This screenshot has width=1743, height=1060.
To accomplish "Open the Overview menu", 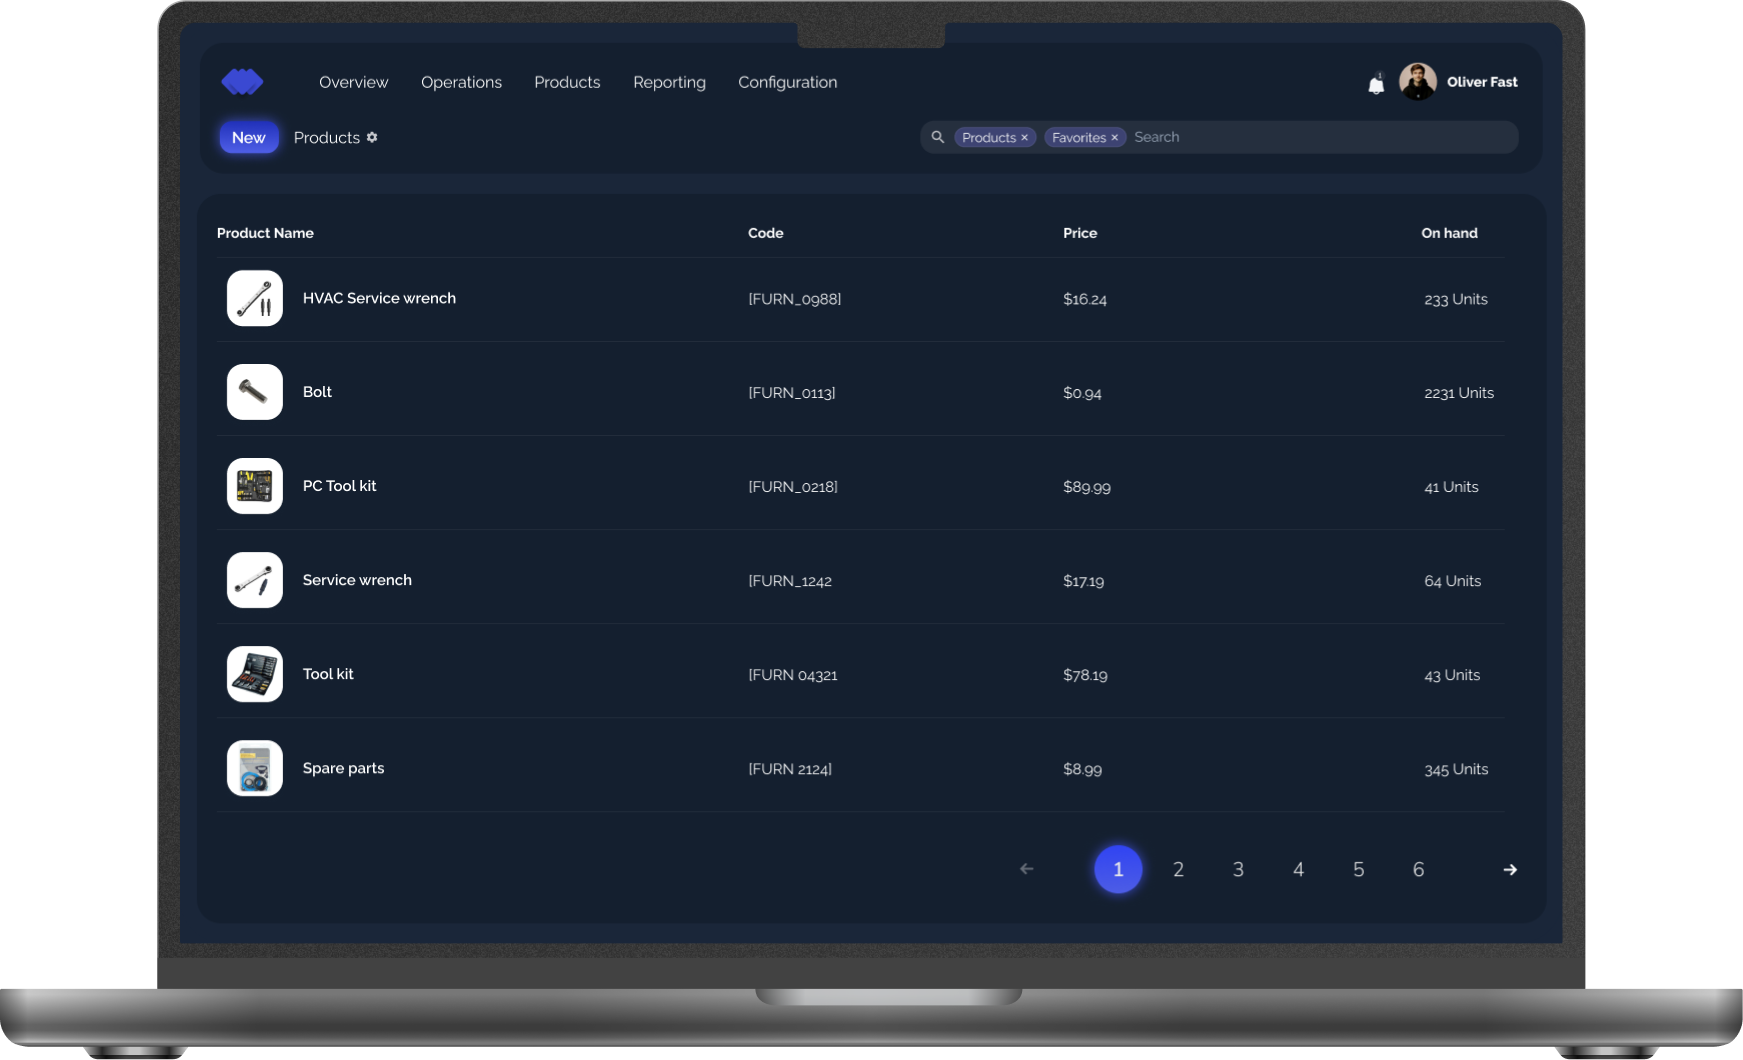I will (353, 82).
